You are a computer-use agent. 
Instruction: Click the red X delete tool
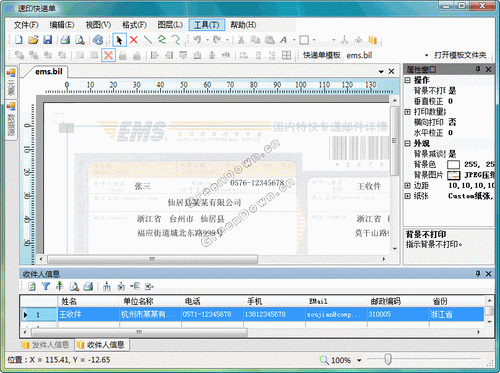(x=134, y=40)
